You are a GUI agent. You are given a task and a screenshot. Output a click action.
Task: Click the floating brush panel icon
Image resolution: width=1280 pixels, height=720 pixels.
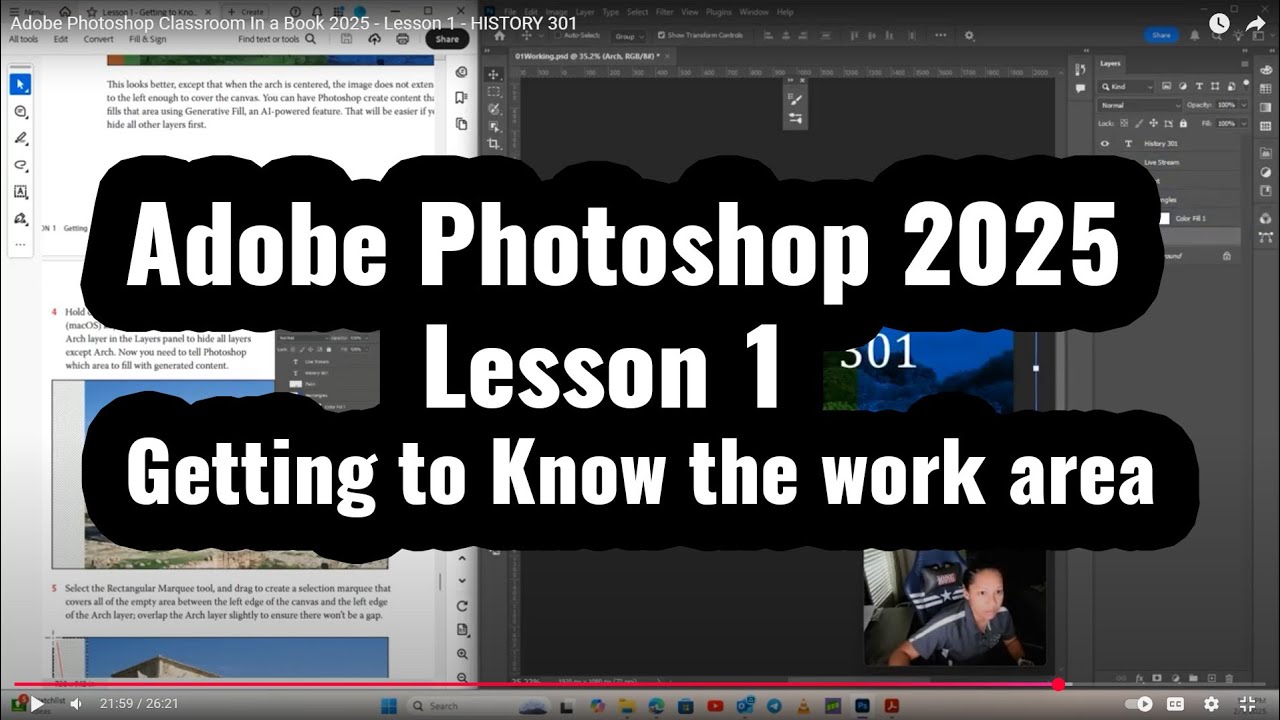coord(795,99)
